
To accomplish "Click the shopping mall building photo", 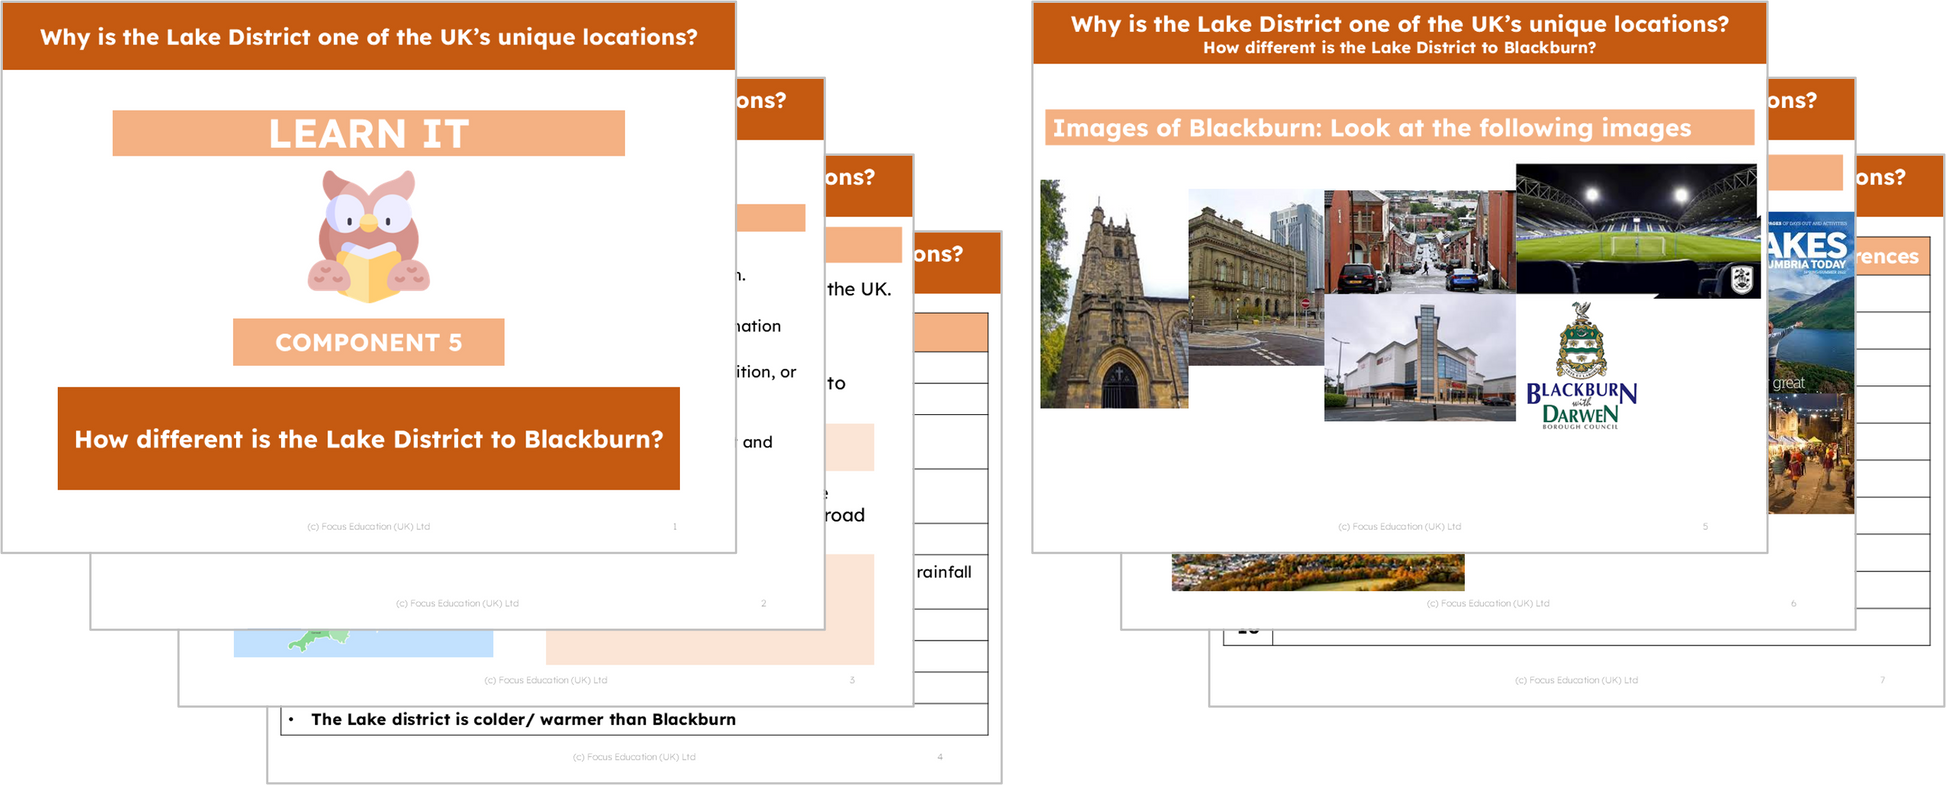I will pyautogui.click(x=1419, y=357).
